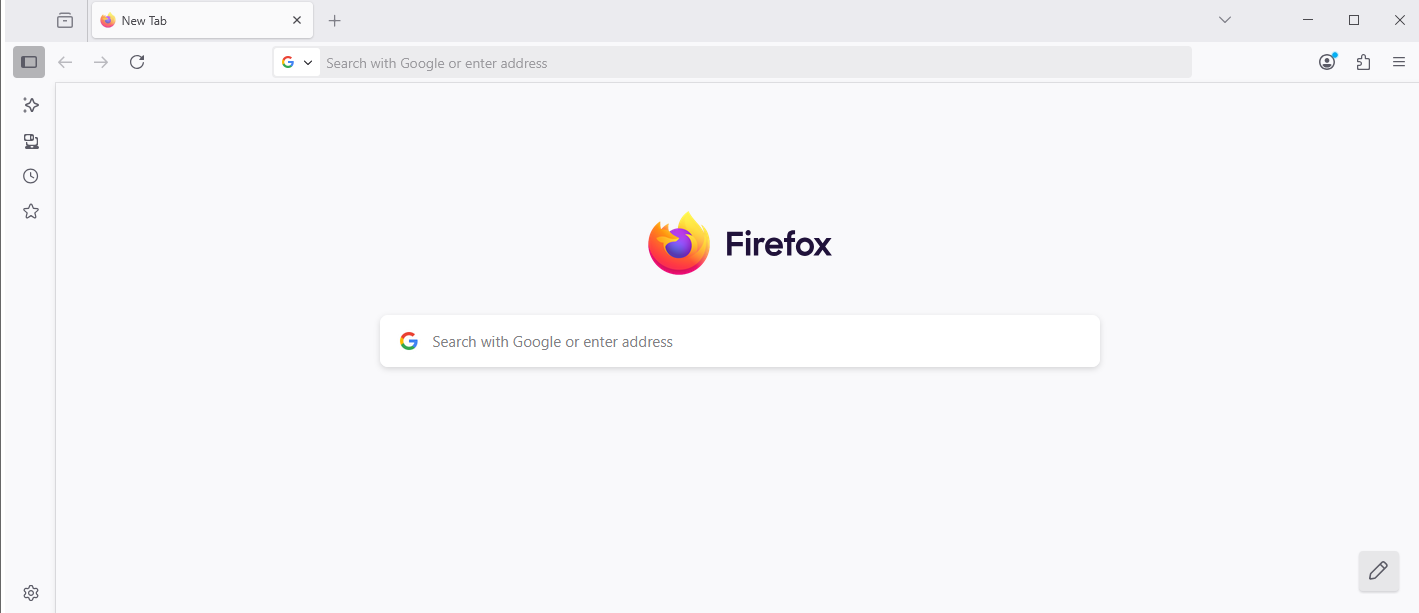
Task: Focus the address bar at the top
Action: (750, 62)
